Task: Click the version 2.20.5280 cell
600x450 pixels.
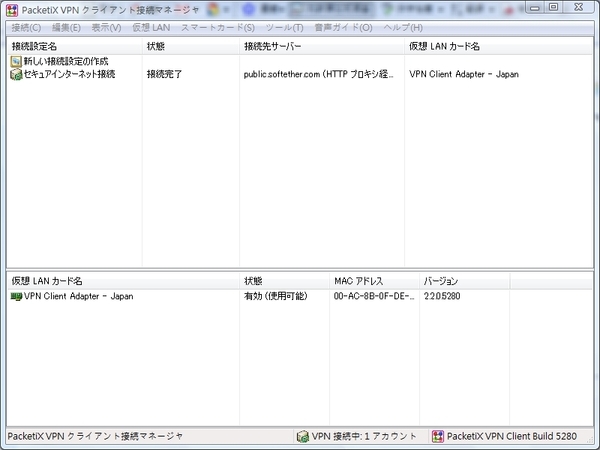Action: tap(442, 296)
